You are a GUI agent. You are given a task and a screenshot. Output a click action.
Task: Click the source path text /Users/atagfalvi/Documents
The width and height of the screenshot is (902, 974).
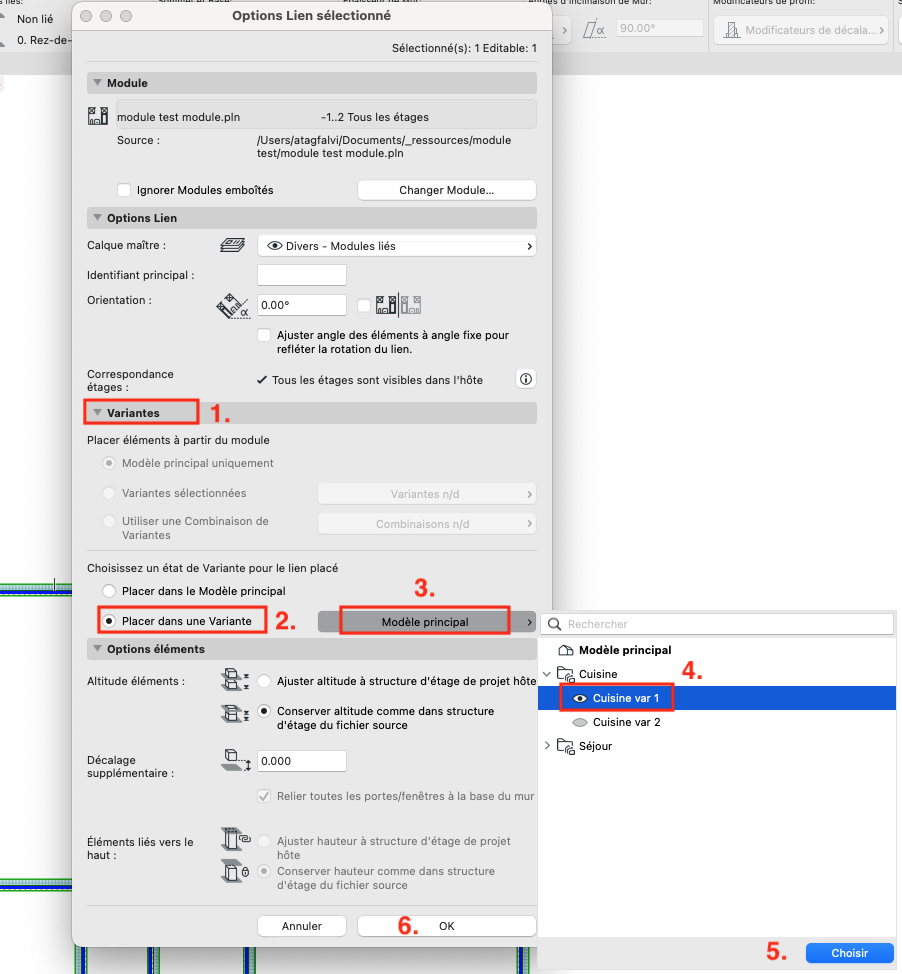click(384, 147)
